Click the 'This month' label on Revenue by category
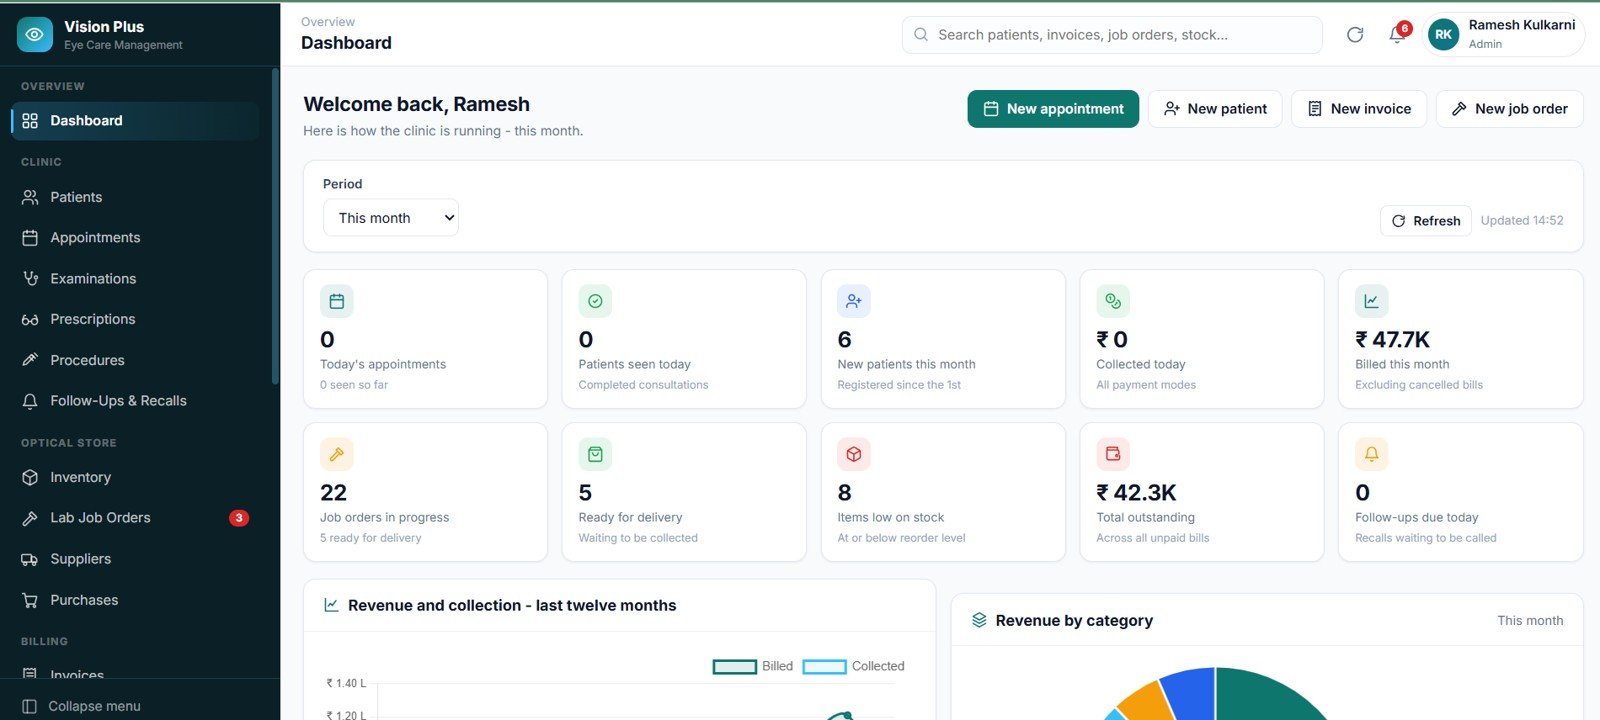1600x720 pixels. (x=1530, y=621)
